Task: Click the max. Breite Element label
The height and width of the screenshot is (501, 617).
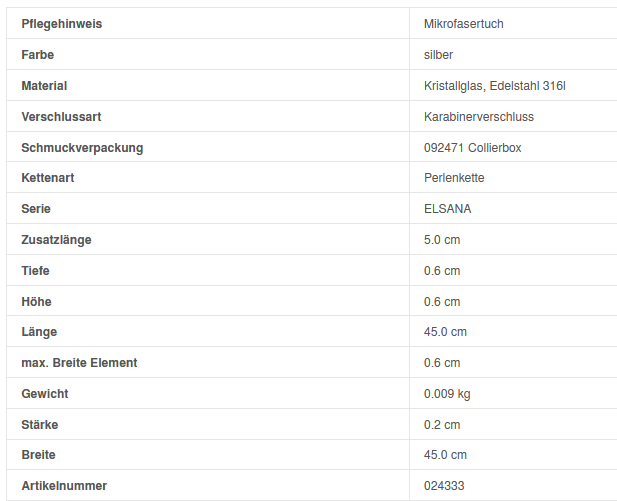Action: click(79, 363)
